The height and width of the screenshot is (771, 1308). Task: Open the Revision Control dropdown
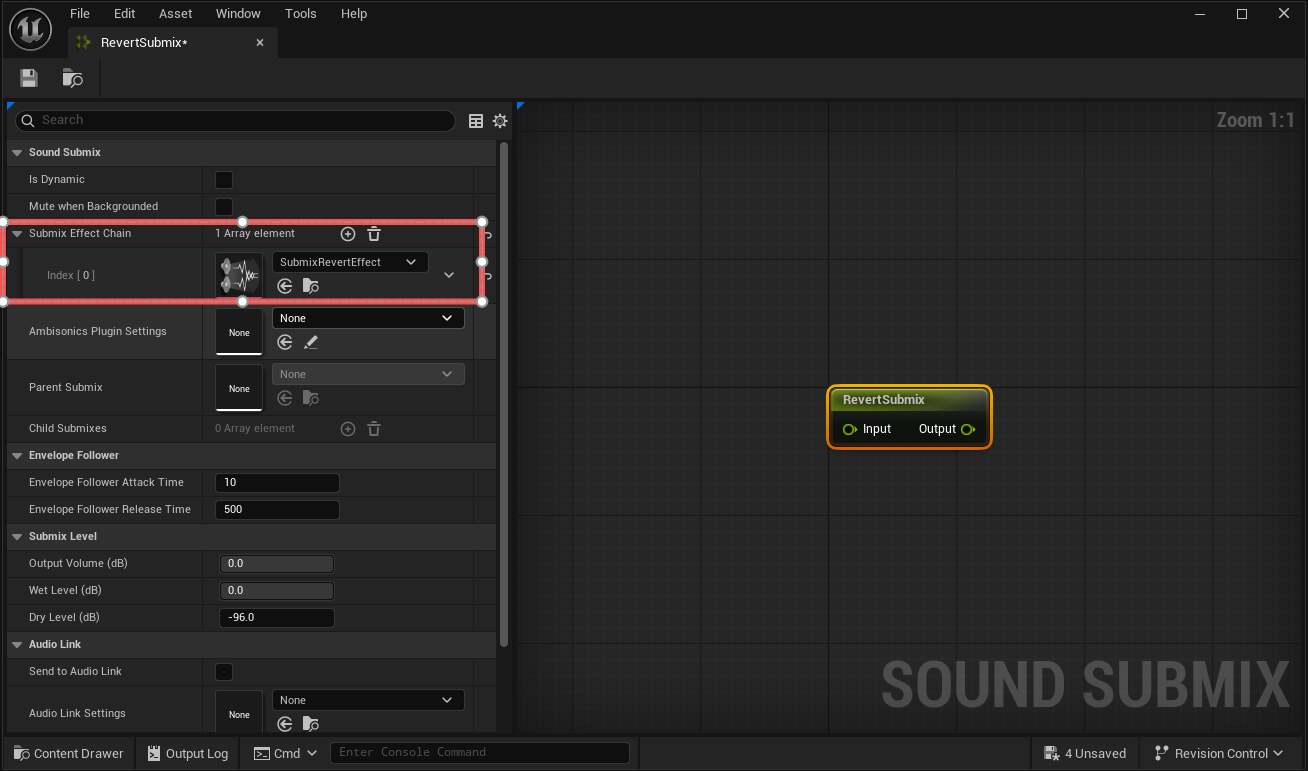pyautogui.click(x=1220, y=753)
